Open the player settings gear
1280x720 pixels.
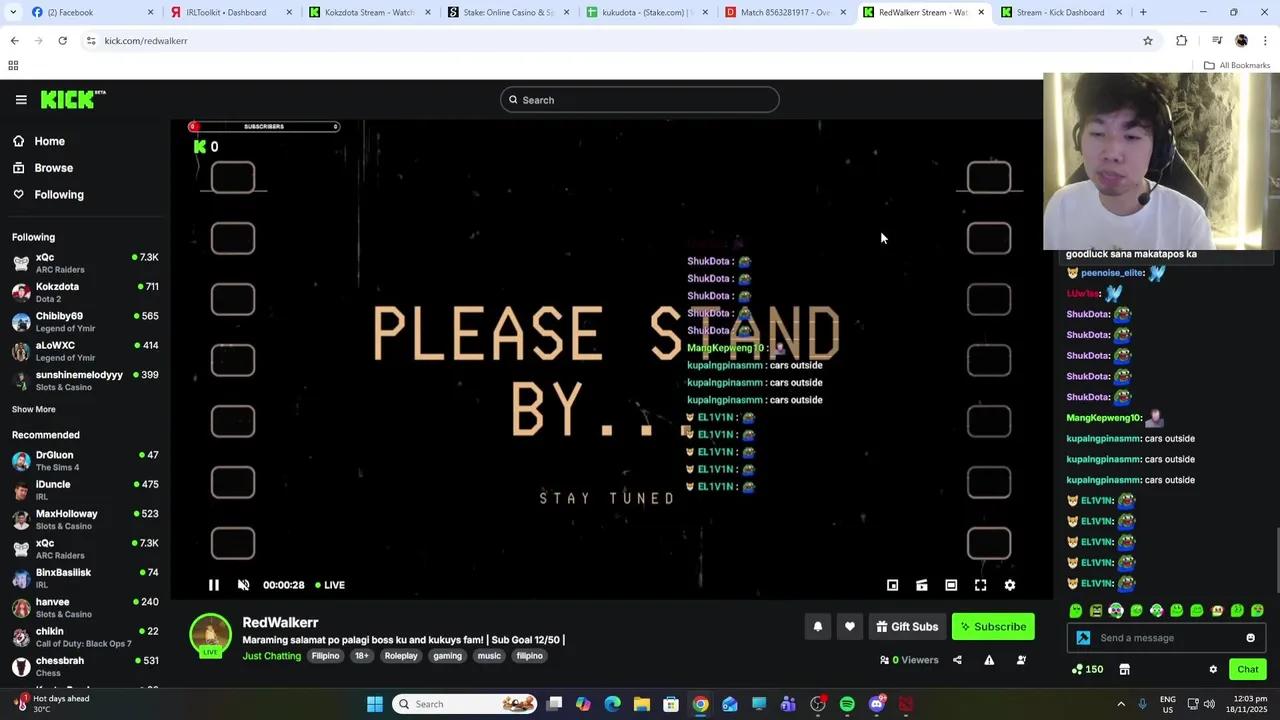(1010, 585)
